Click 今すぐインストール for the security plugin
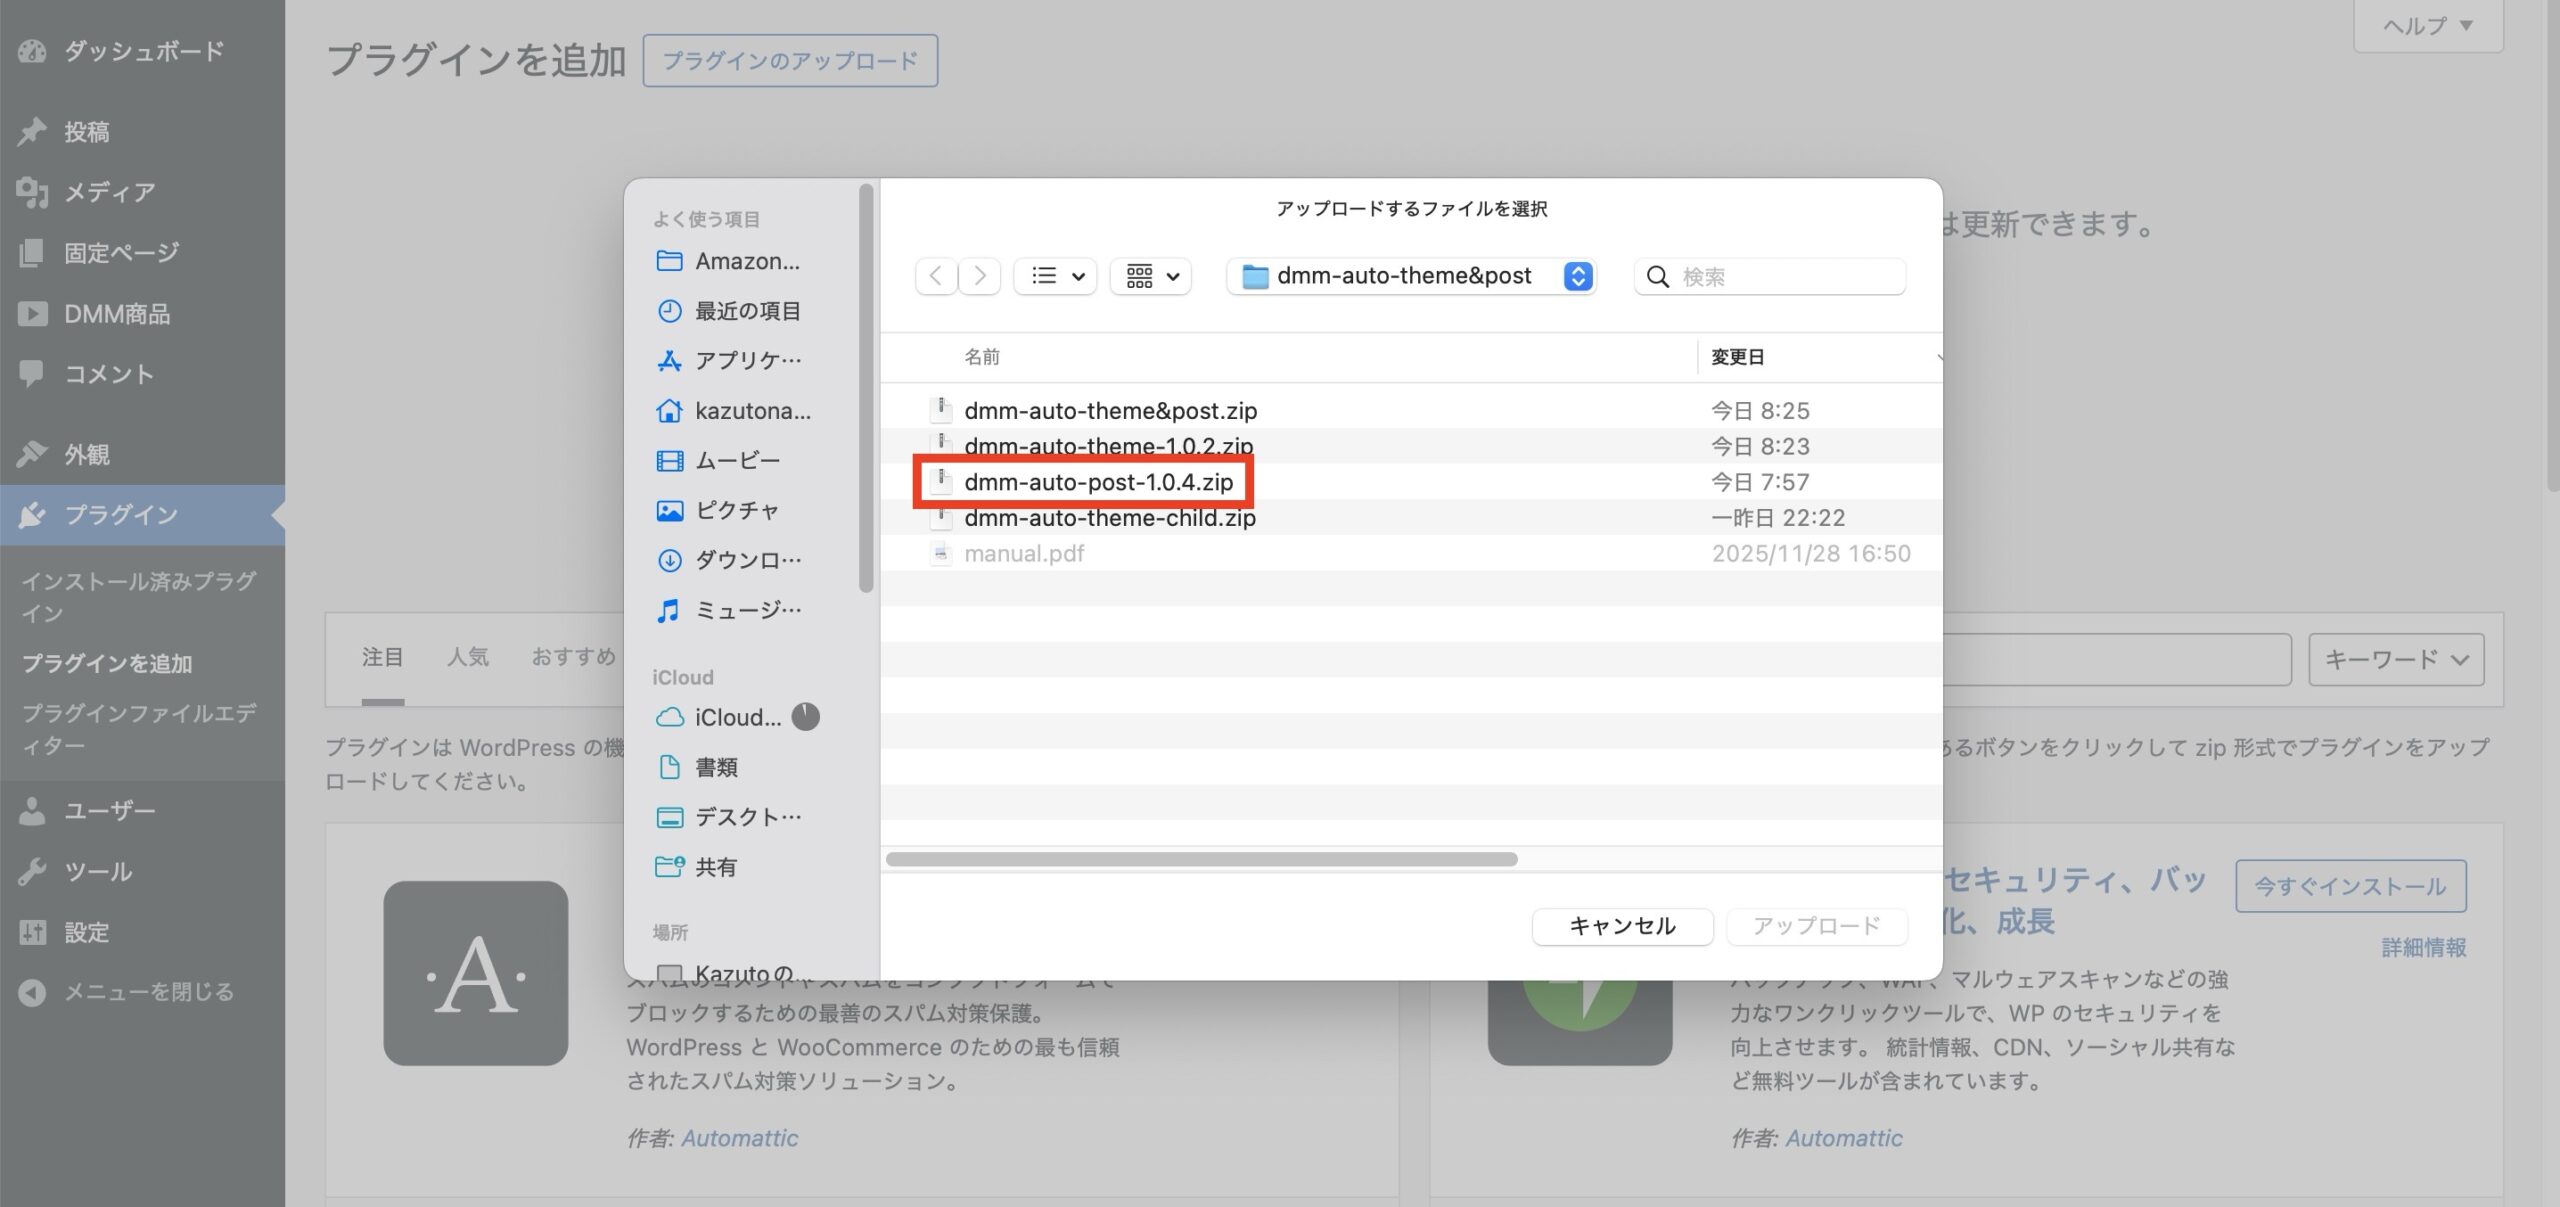2560x1207 pixels. point(2351,885)
